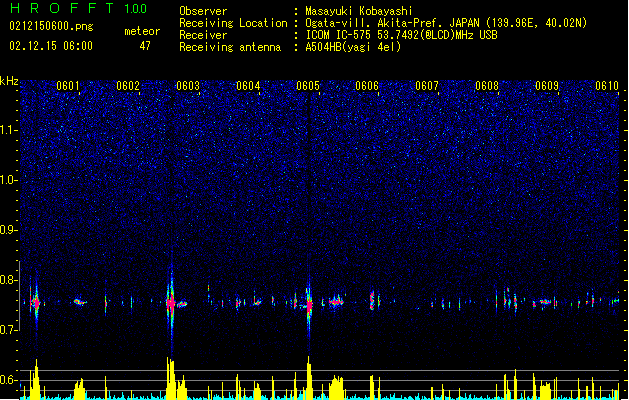Click the 'meteor' label
The height and width of the screenshot is (400, 629).
click(x=142, y=31)
